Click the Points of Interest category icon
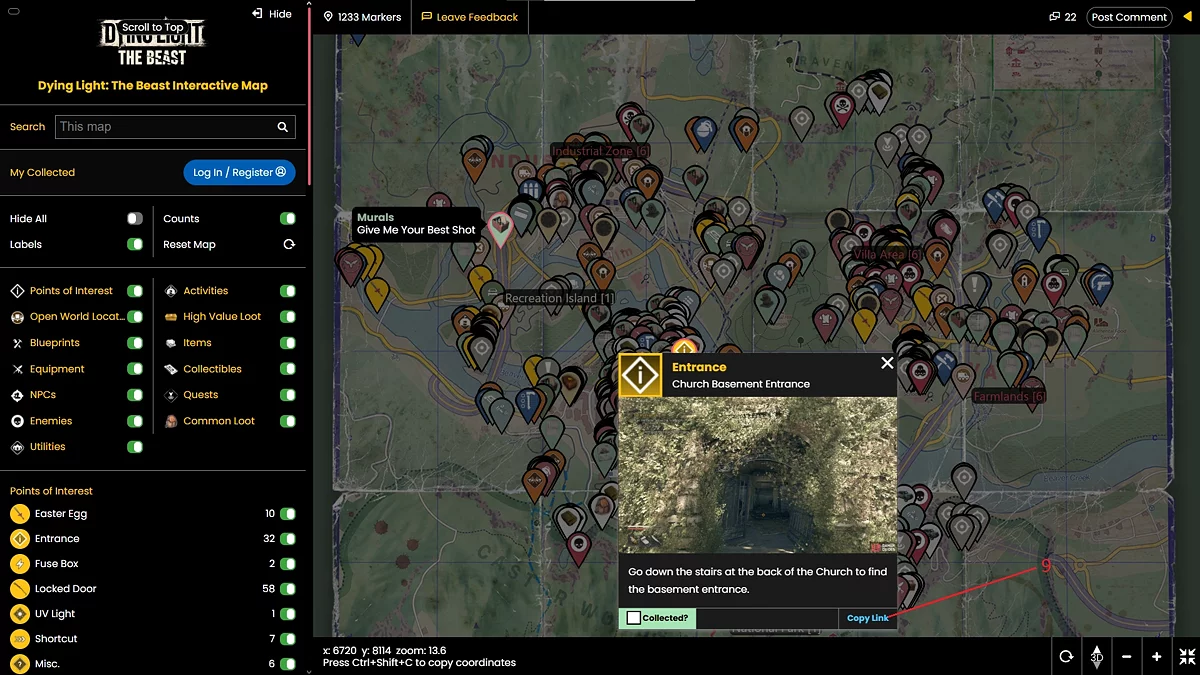Screen dimensions: 1200x675 (x=17, y=291)
